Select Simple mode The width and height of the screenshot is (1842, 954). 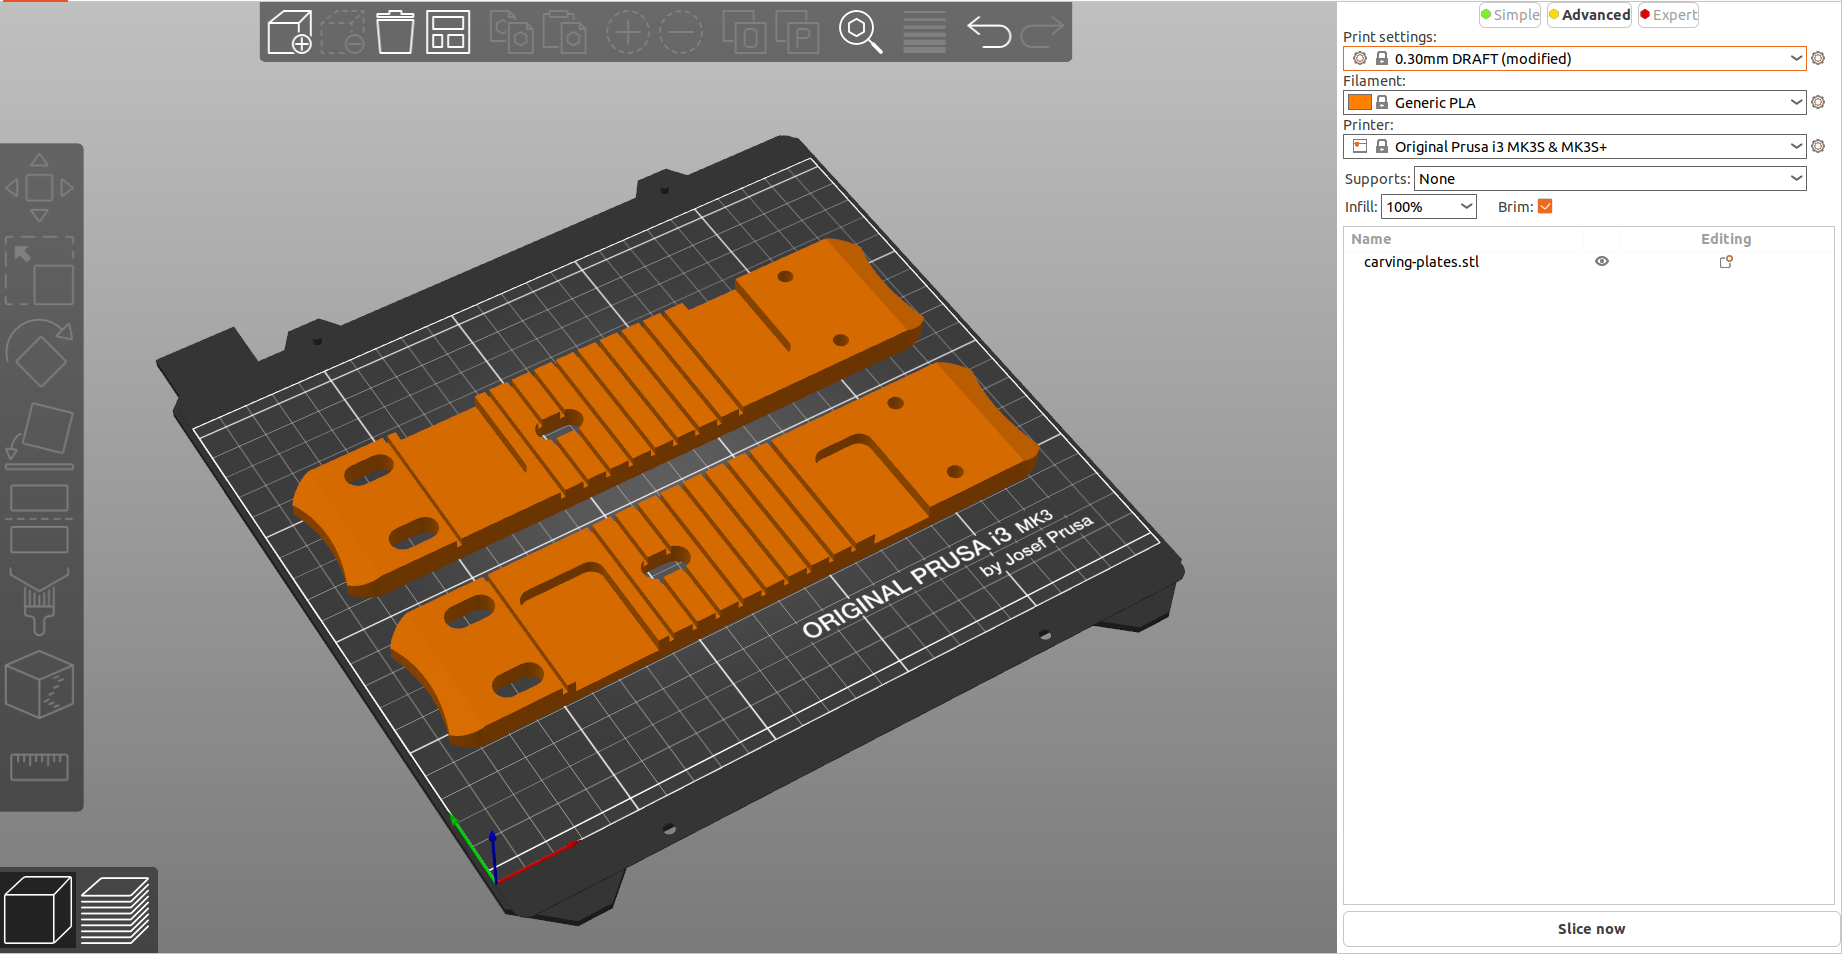coord(1510,15)
